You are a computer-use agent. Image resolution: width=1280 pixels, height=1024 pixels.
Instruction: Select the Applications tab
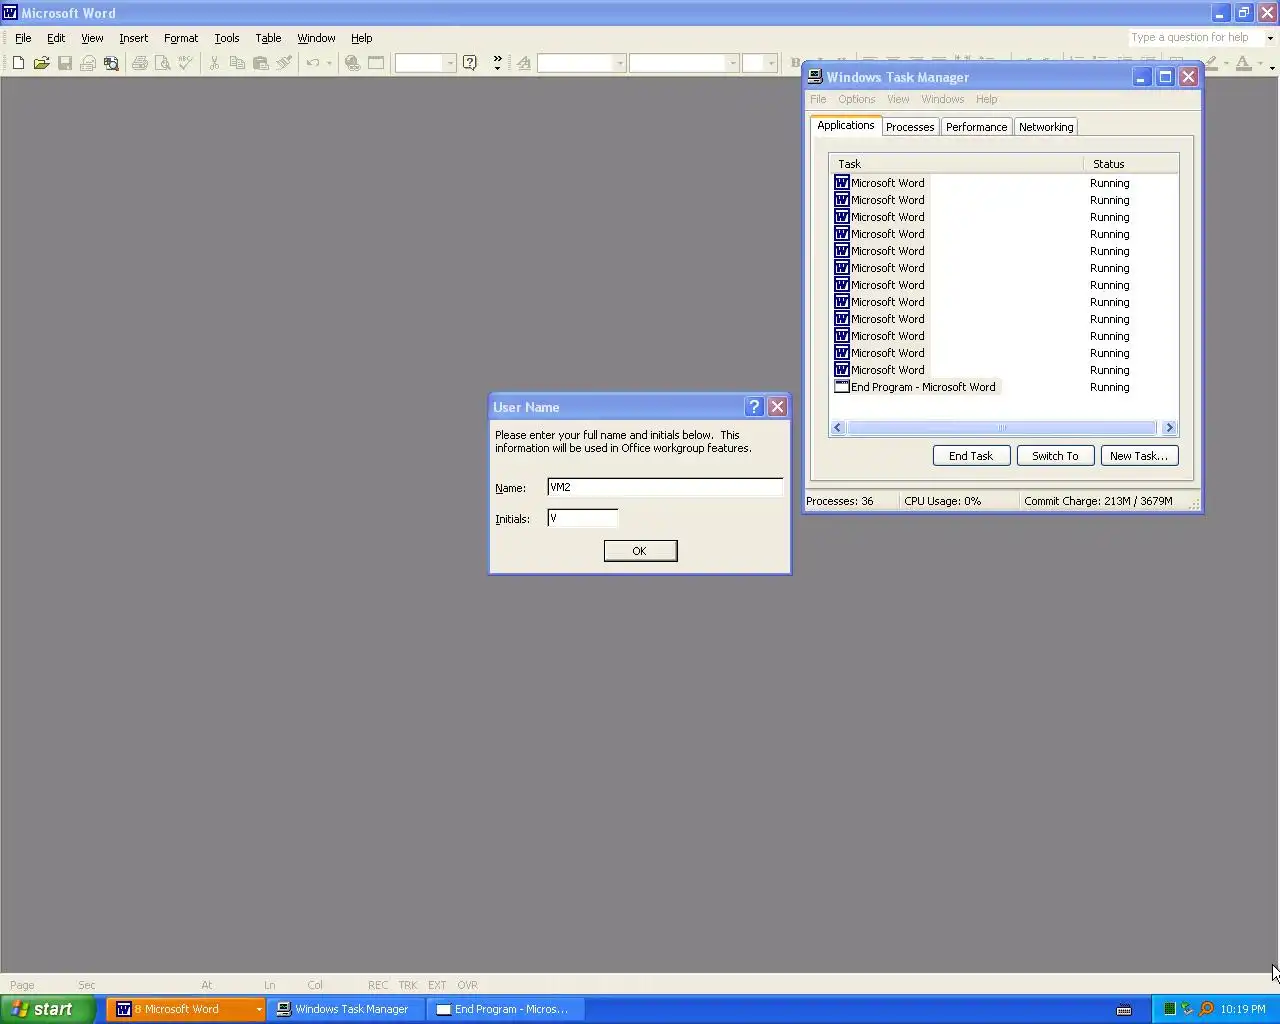(846, 125)
